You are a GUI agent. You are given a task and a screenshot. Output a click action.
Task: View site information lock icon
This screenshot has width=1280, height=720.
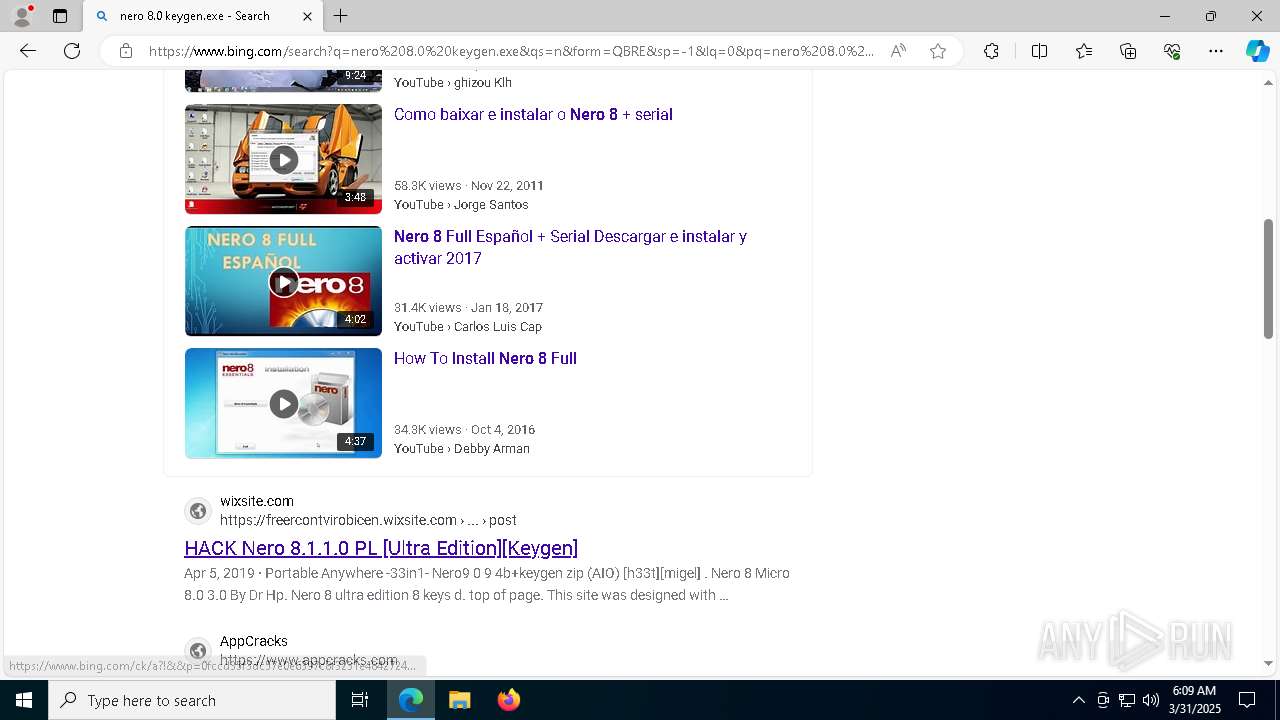pyautogui.click(x=126, y=51)
